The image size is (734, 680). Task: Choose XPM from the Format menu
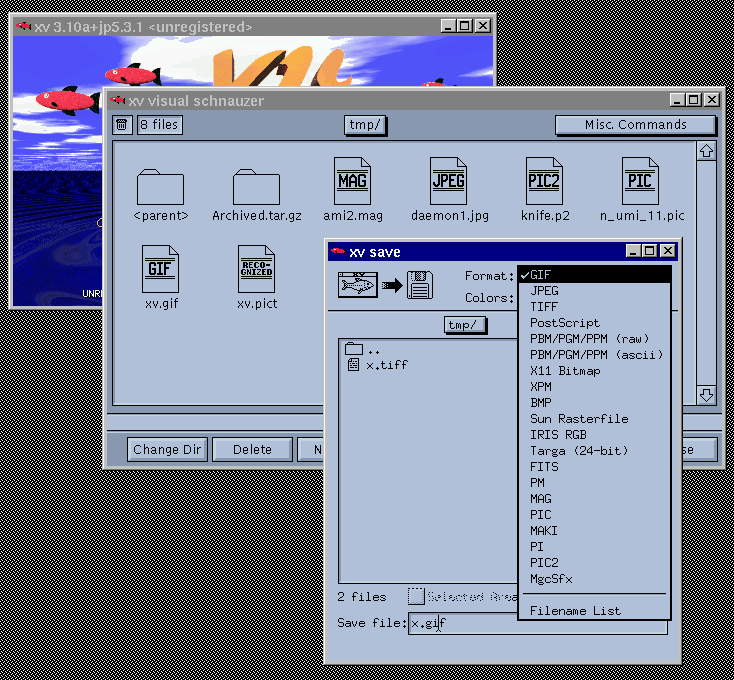tap(595, 387)
